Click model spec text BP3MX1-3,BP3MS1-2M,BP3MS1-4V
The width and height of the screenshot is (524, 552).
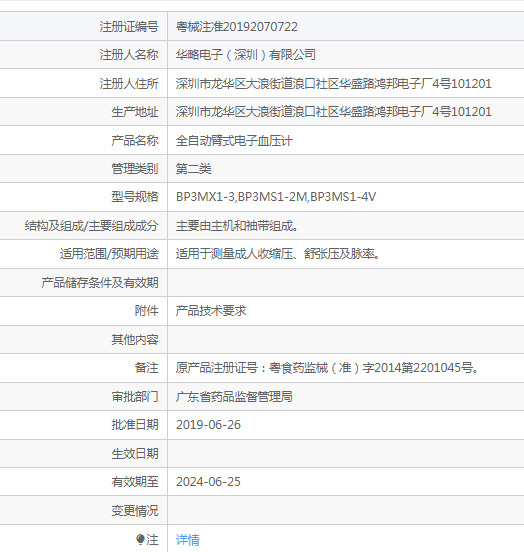click(276, 197)
